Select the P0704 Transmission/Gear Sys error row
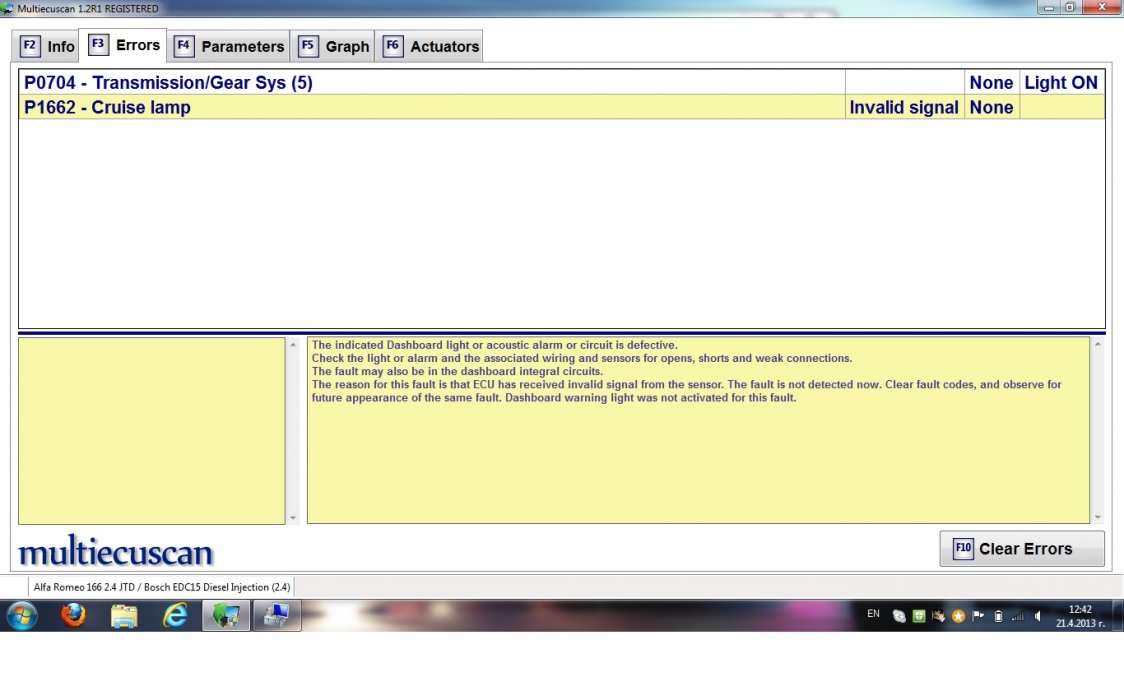This screenshot has width=1124, height=691. tap(430, 83)
